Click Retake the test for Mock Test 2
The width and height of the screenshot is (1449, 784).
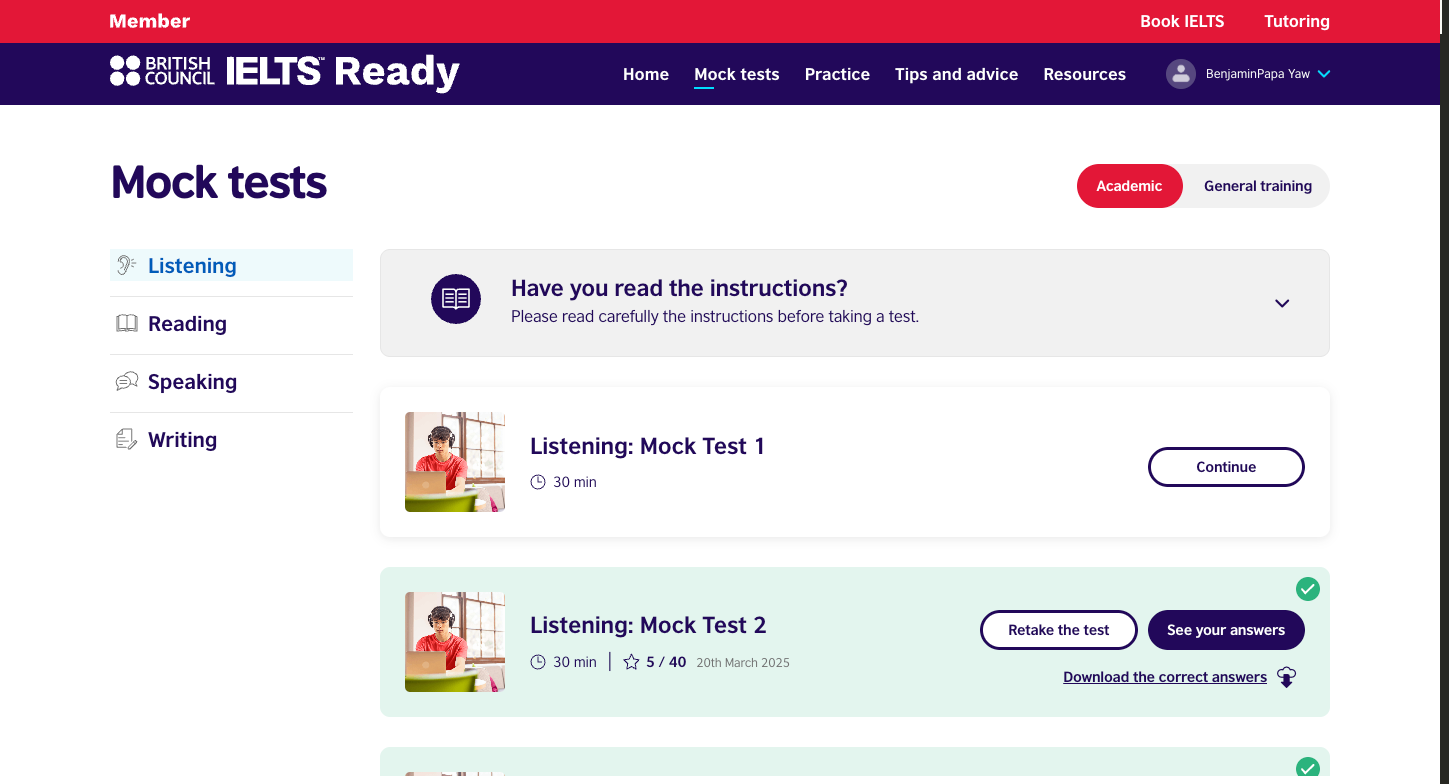tap(1059, 630)
